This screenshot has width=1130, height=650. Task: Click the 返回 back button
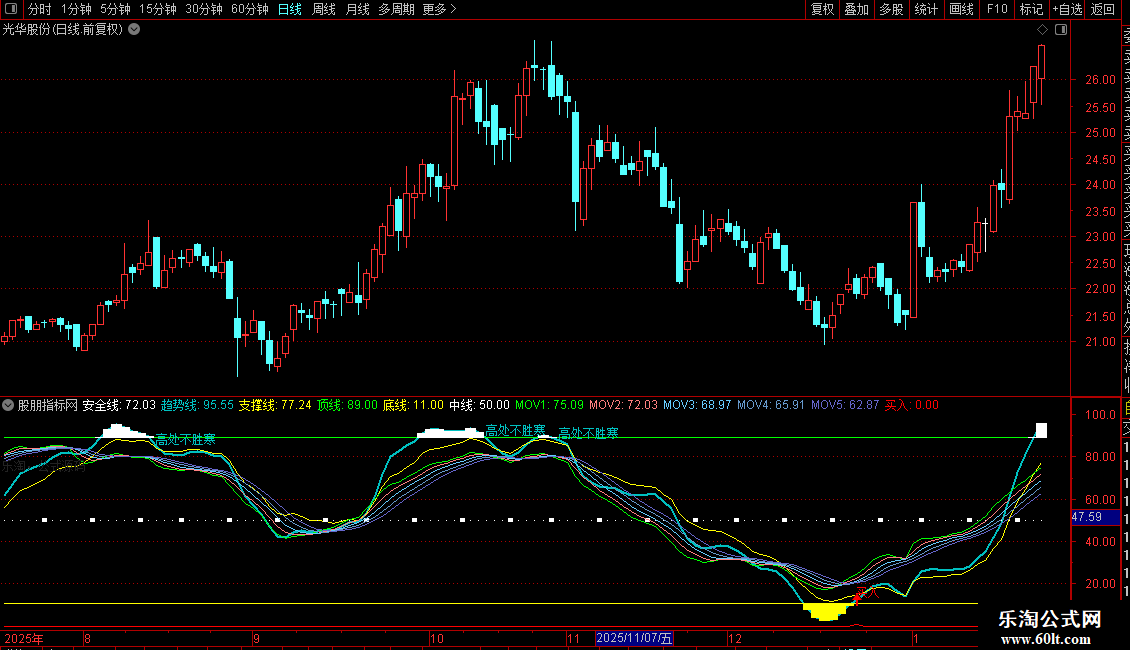pos(1103,10)
